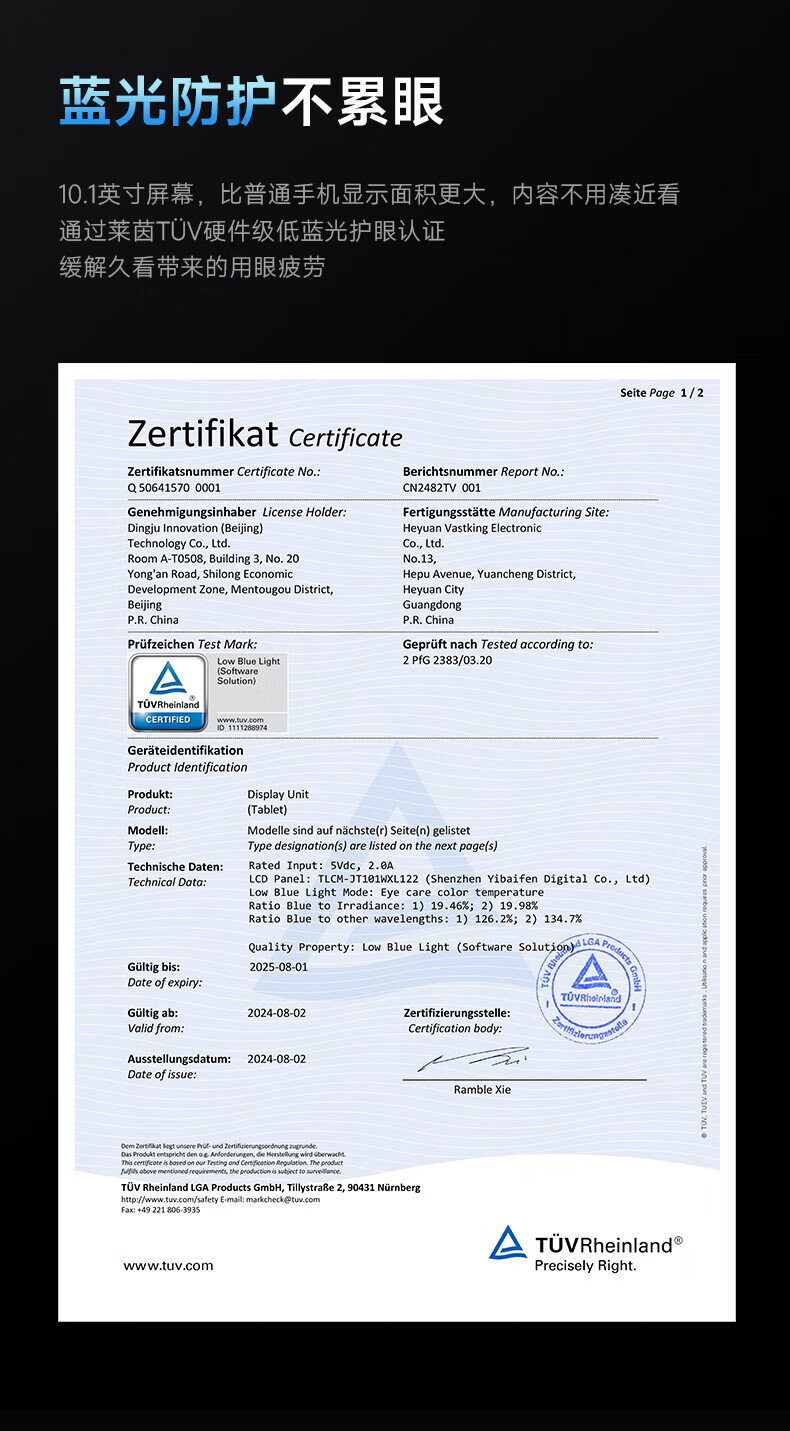Click the 'Low Blue Light Mode: Eye care' line
The height and width of the screenshot is (1431, 790).
tap(396, 892)
